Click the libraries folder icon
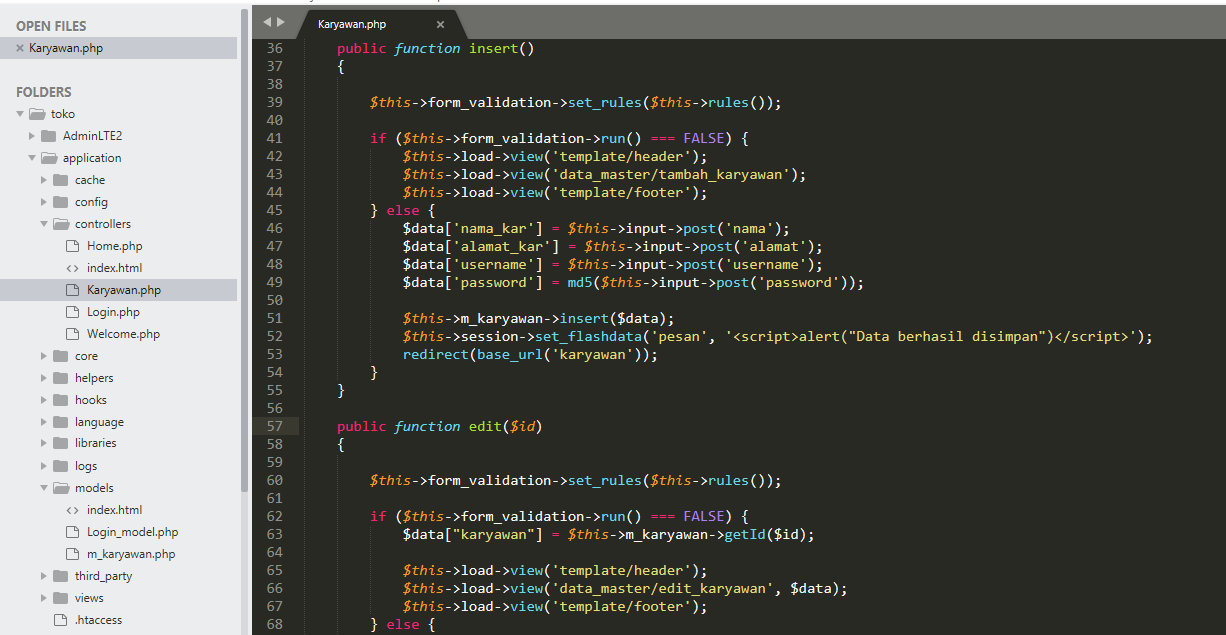 pyautogui.click(x=61, y=443)
